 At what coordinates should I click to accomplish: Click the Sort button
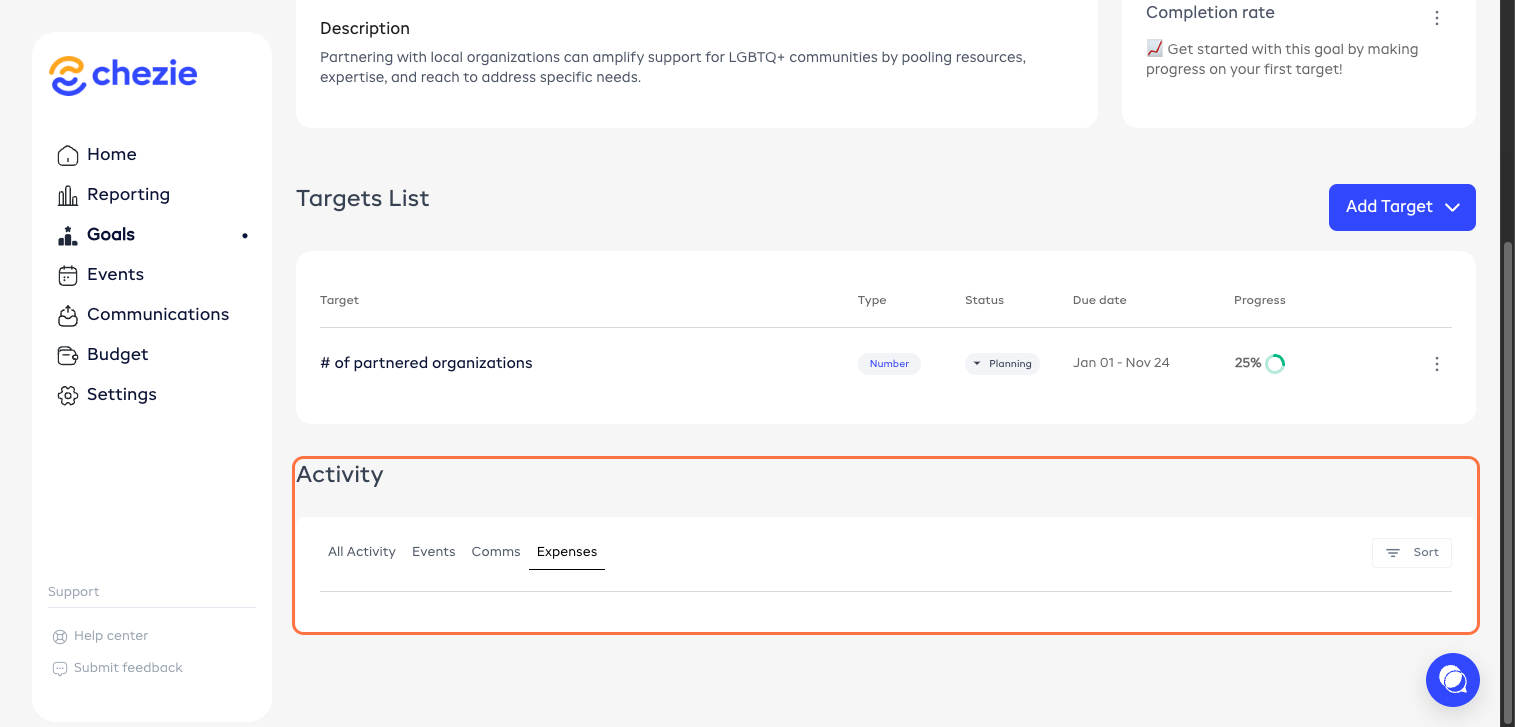(1411, 552)
